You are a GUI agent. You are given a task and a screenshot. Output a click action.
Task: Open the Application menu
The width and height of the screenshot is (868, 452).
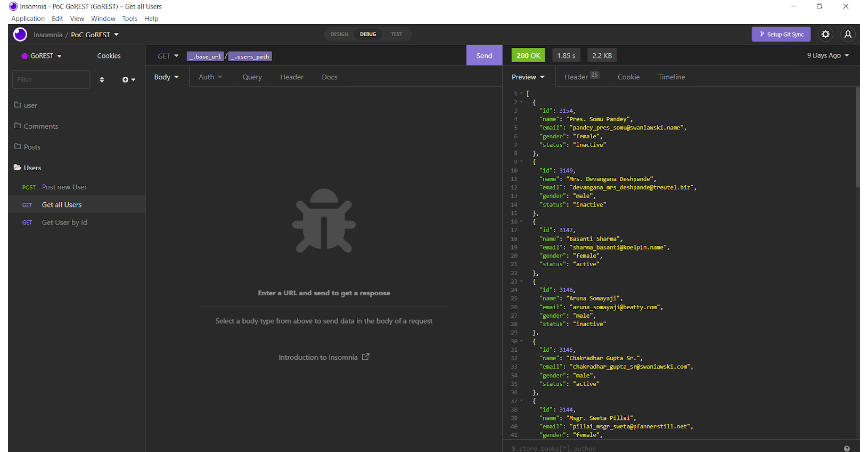pos(28,18)
